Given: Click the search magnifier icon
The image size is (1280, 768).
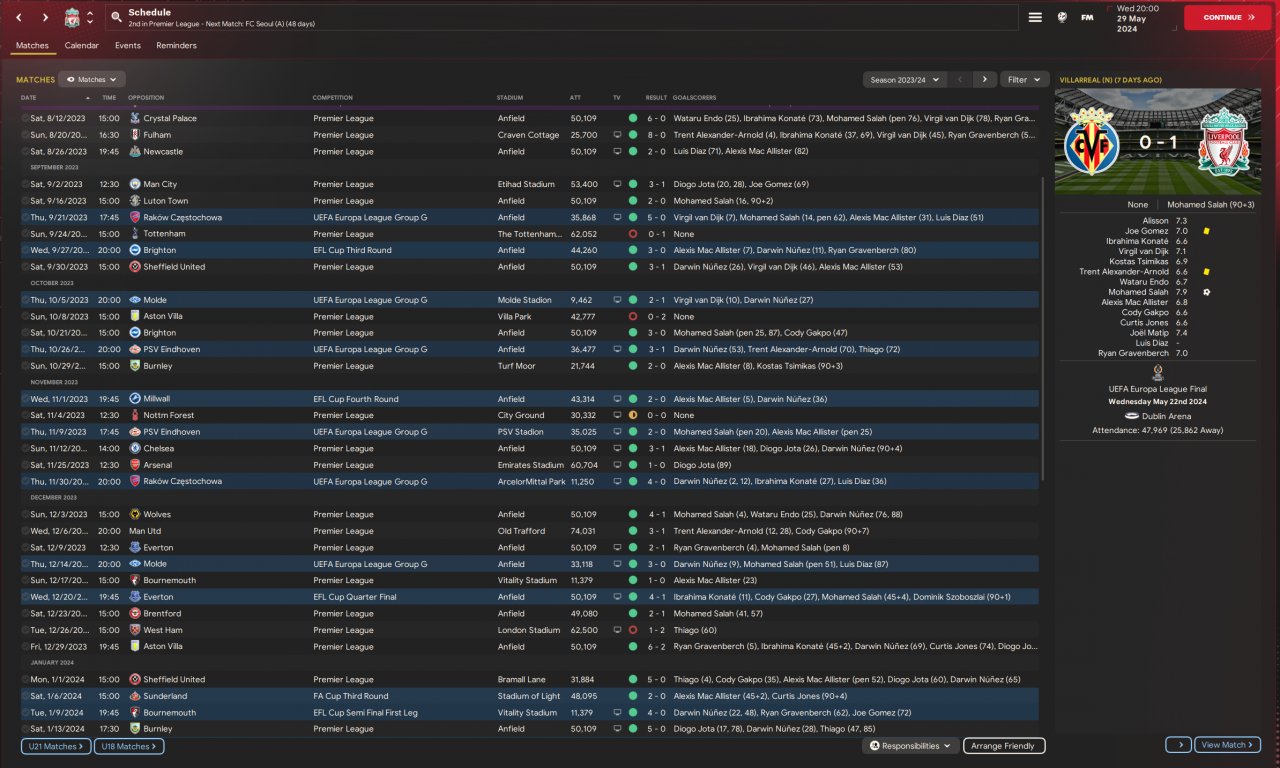Looking at the screenshot, I should click(117, 17).
